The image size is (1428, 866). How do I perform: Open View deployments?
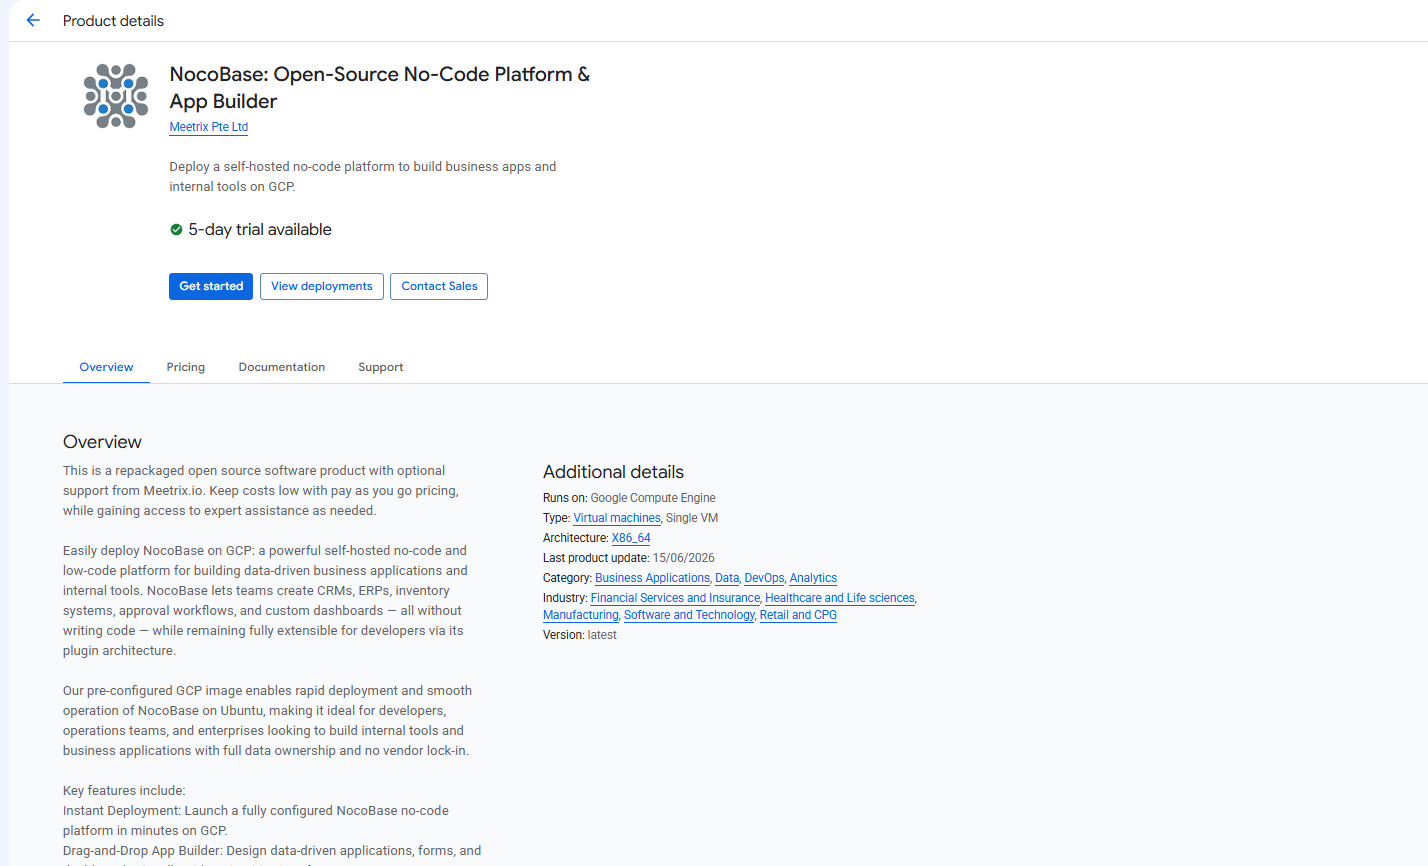pyautogui.click(x=321, y=286)
